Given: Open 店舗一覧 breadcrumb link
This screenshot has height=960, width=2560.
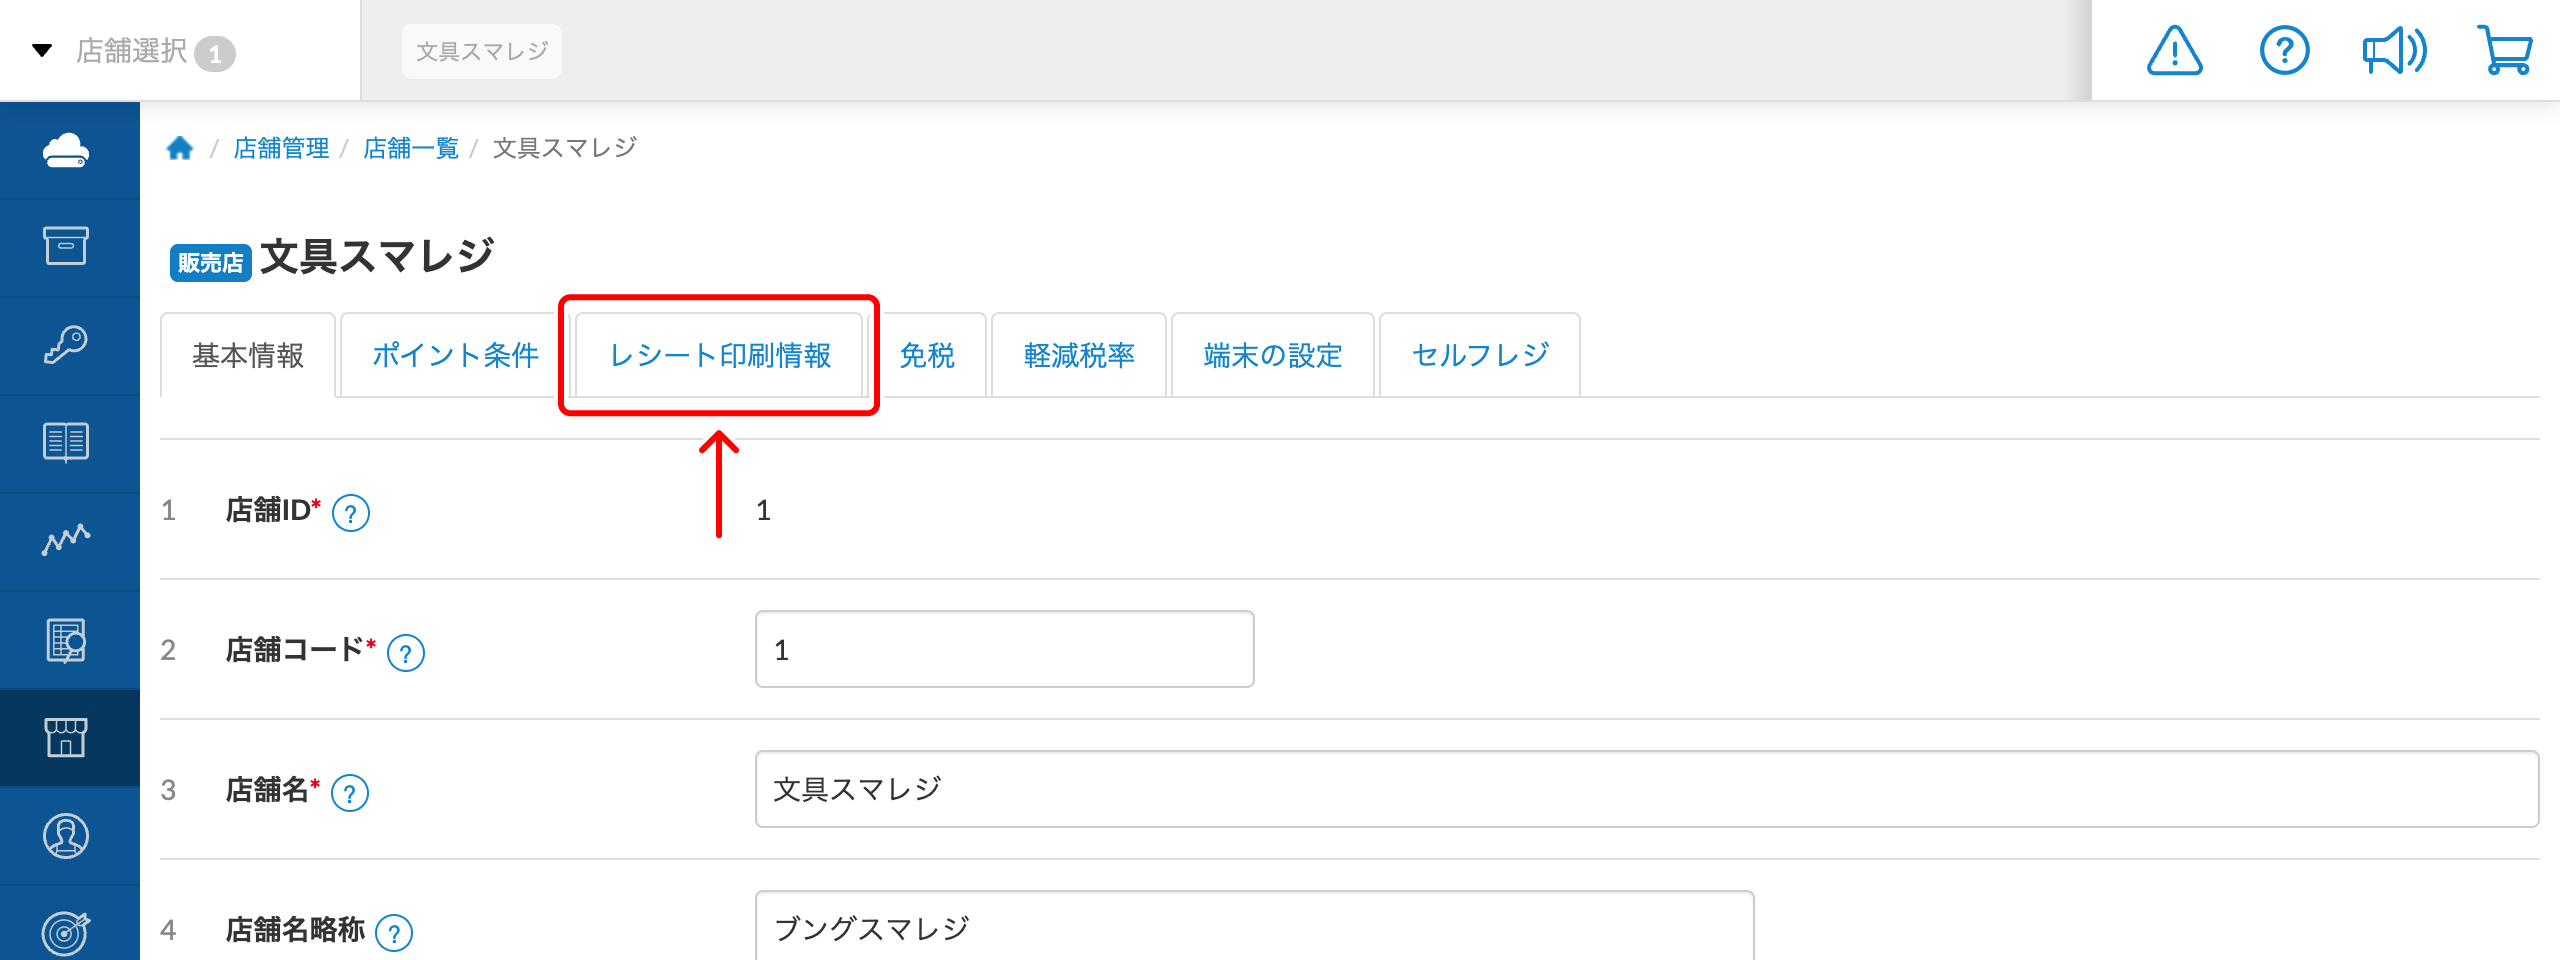Looking at the screenshot, I should pyautogui.click(x=411, y=148).
